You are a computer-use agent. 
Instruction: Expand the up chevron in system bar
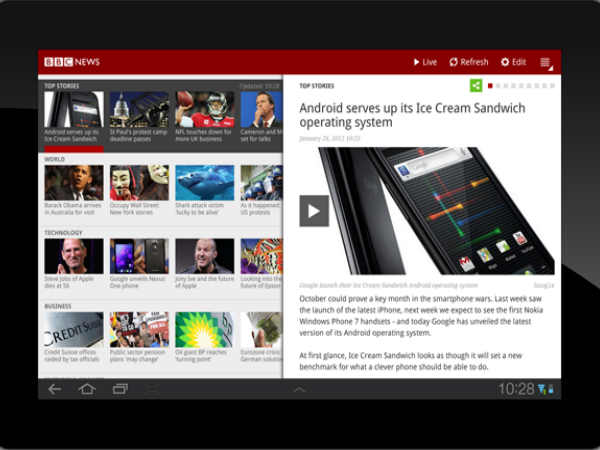(x=300, y=390)
